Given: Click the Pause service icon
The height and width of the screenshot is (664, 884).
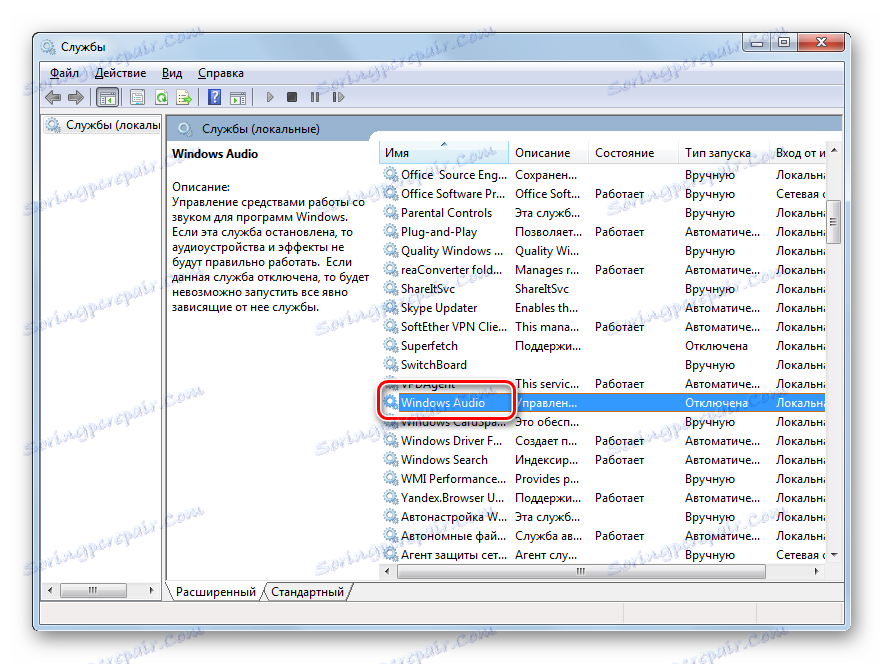Looking at the screenshot, I should (x=315, y=98).
